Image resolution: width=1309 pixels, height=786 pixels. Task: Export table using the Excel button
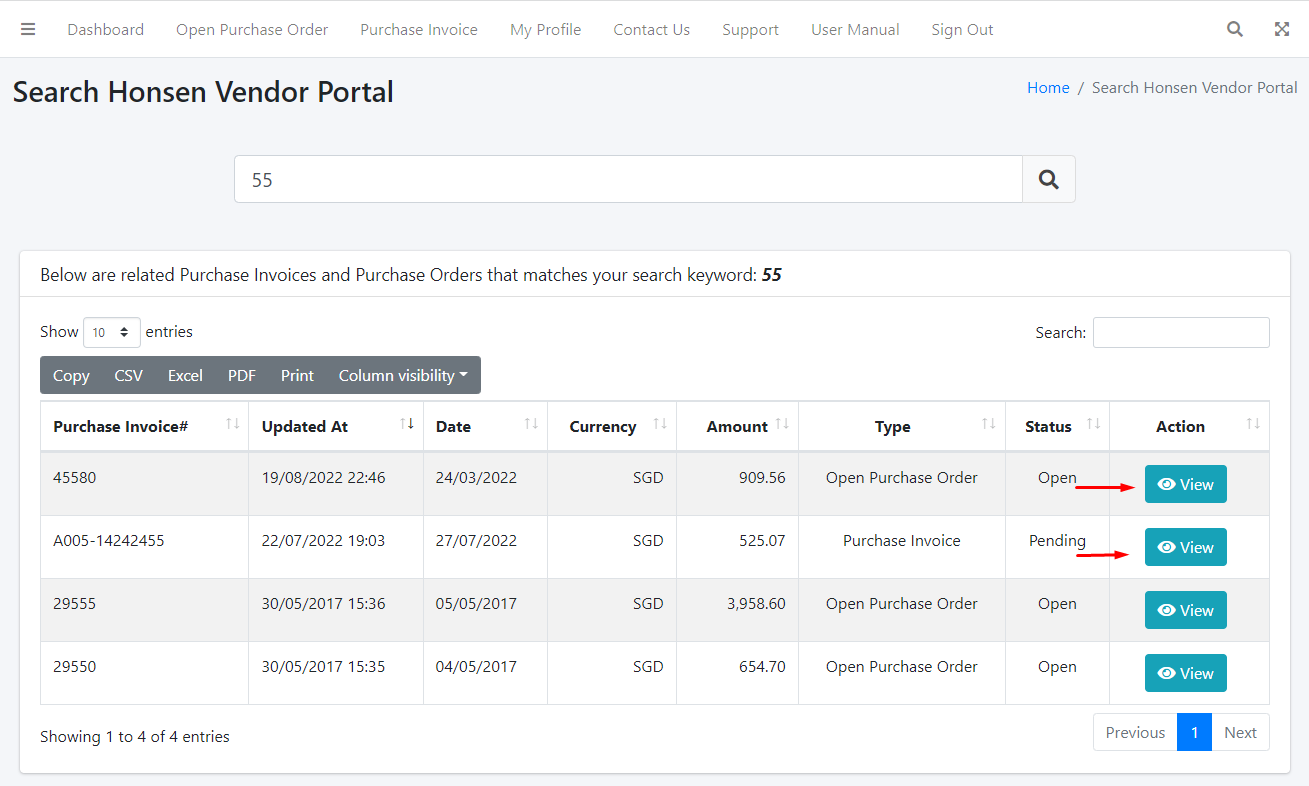click(x=185, y=375)
